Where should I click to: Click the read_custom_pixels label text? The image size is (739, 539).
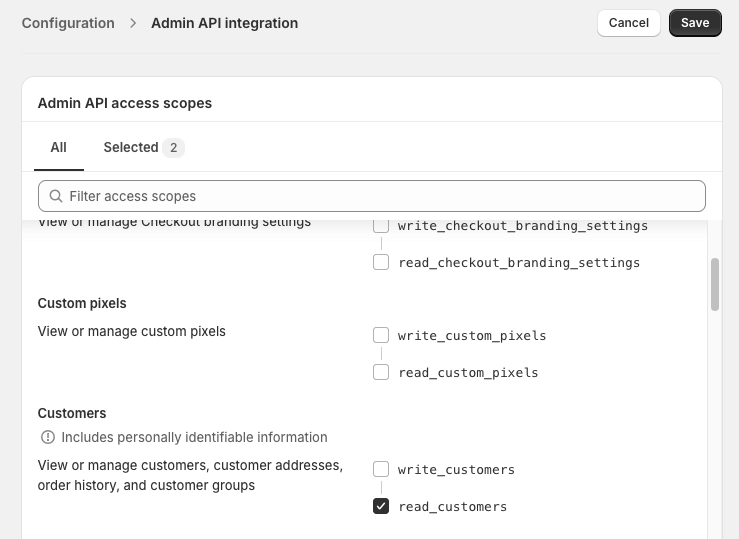[468, 373]
